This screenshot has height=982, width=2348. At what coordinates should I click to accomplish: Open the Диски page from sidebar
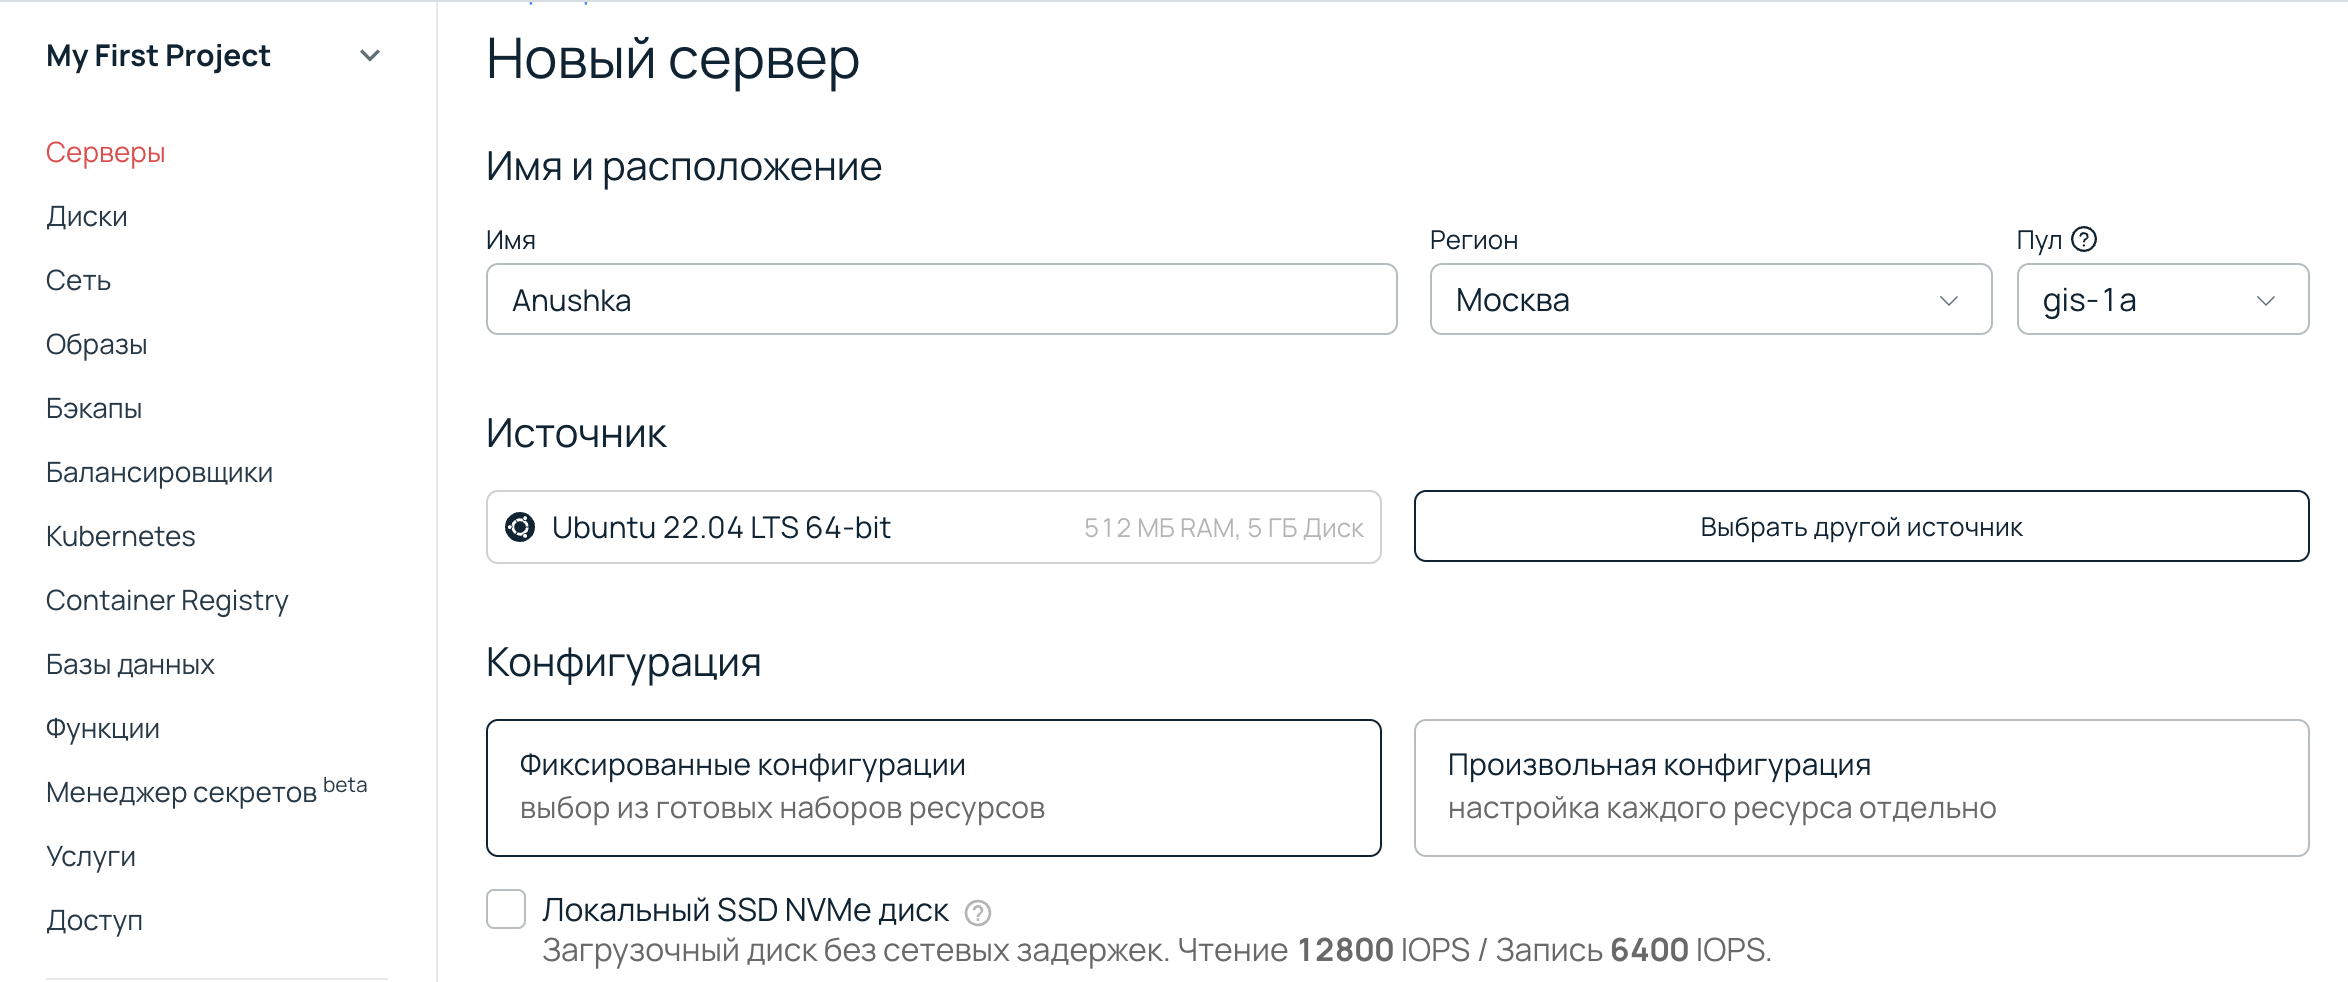pos(86,216)
